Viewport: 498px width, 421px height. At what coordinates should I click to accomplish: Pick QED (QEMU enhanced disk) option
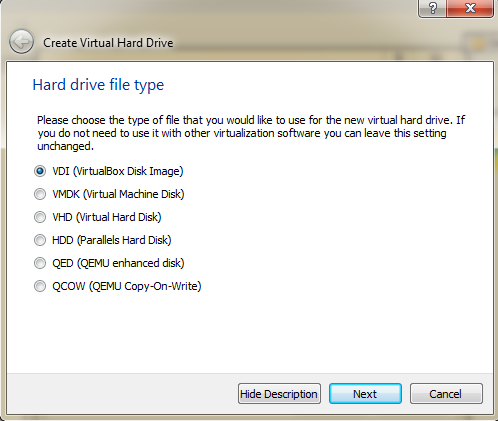pos(109,263)
